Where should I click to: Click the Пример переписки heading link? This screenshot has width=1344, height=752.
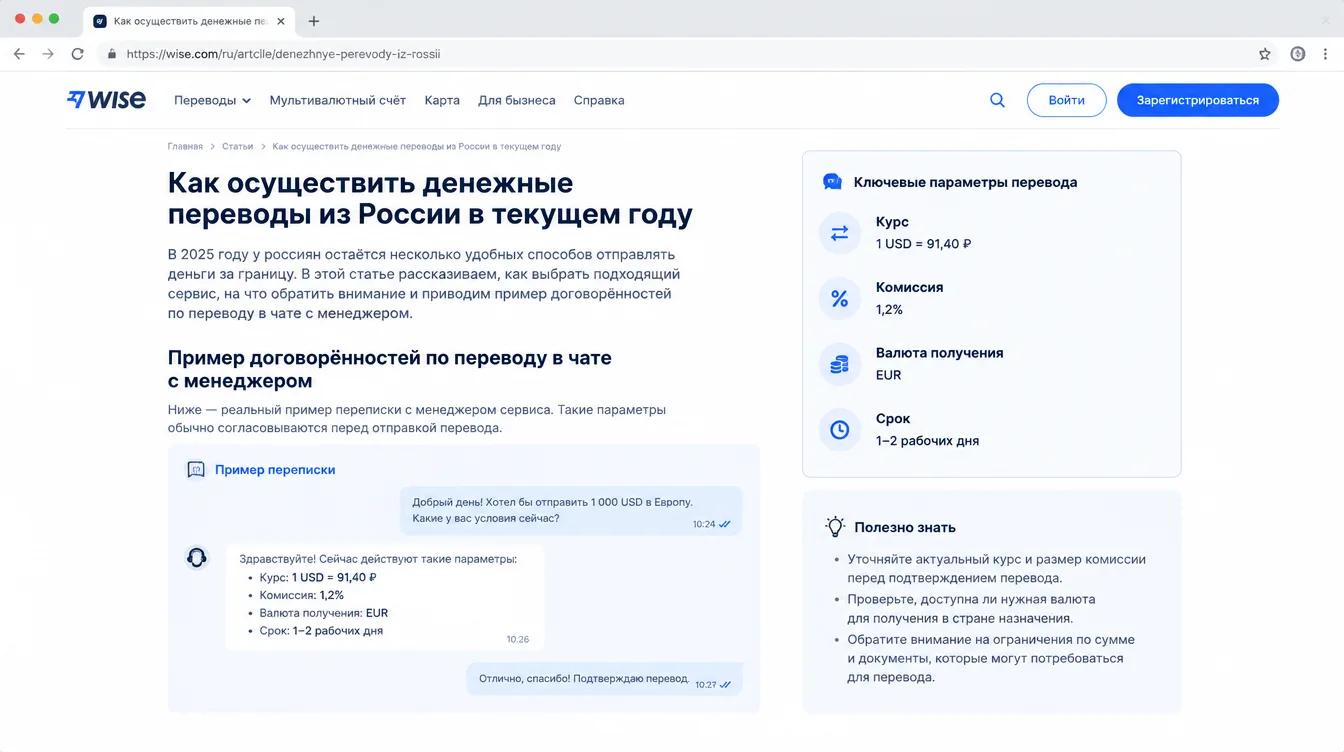point(275,470)
